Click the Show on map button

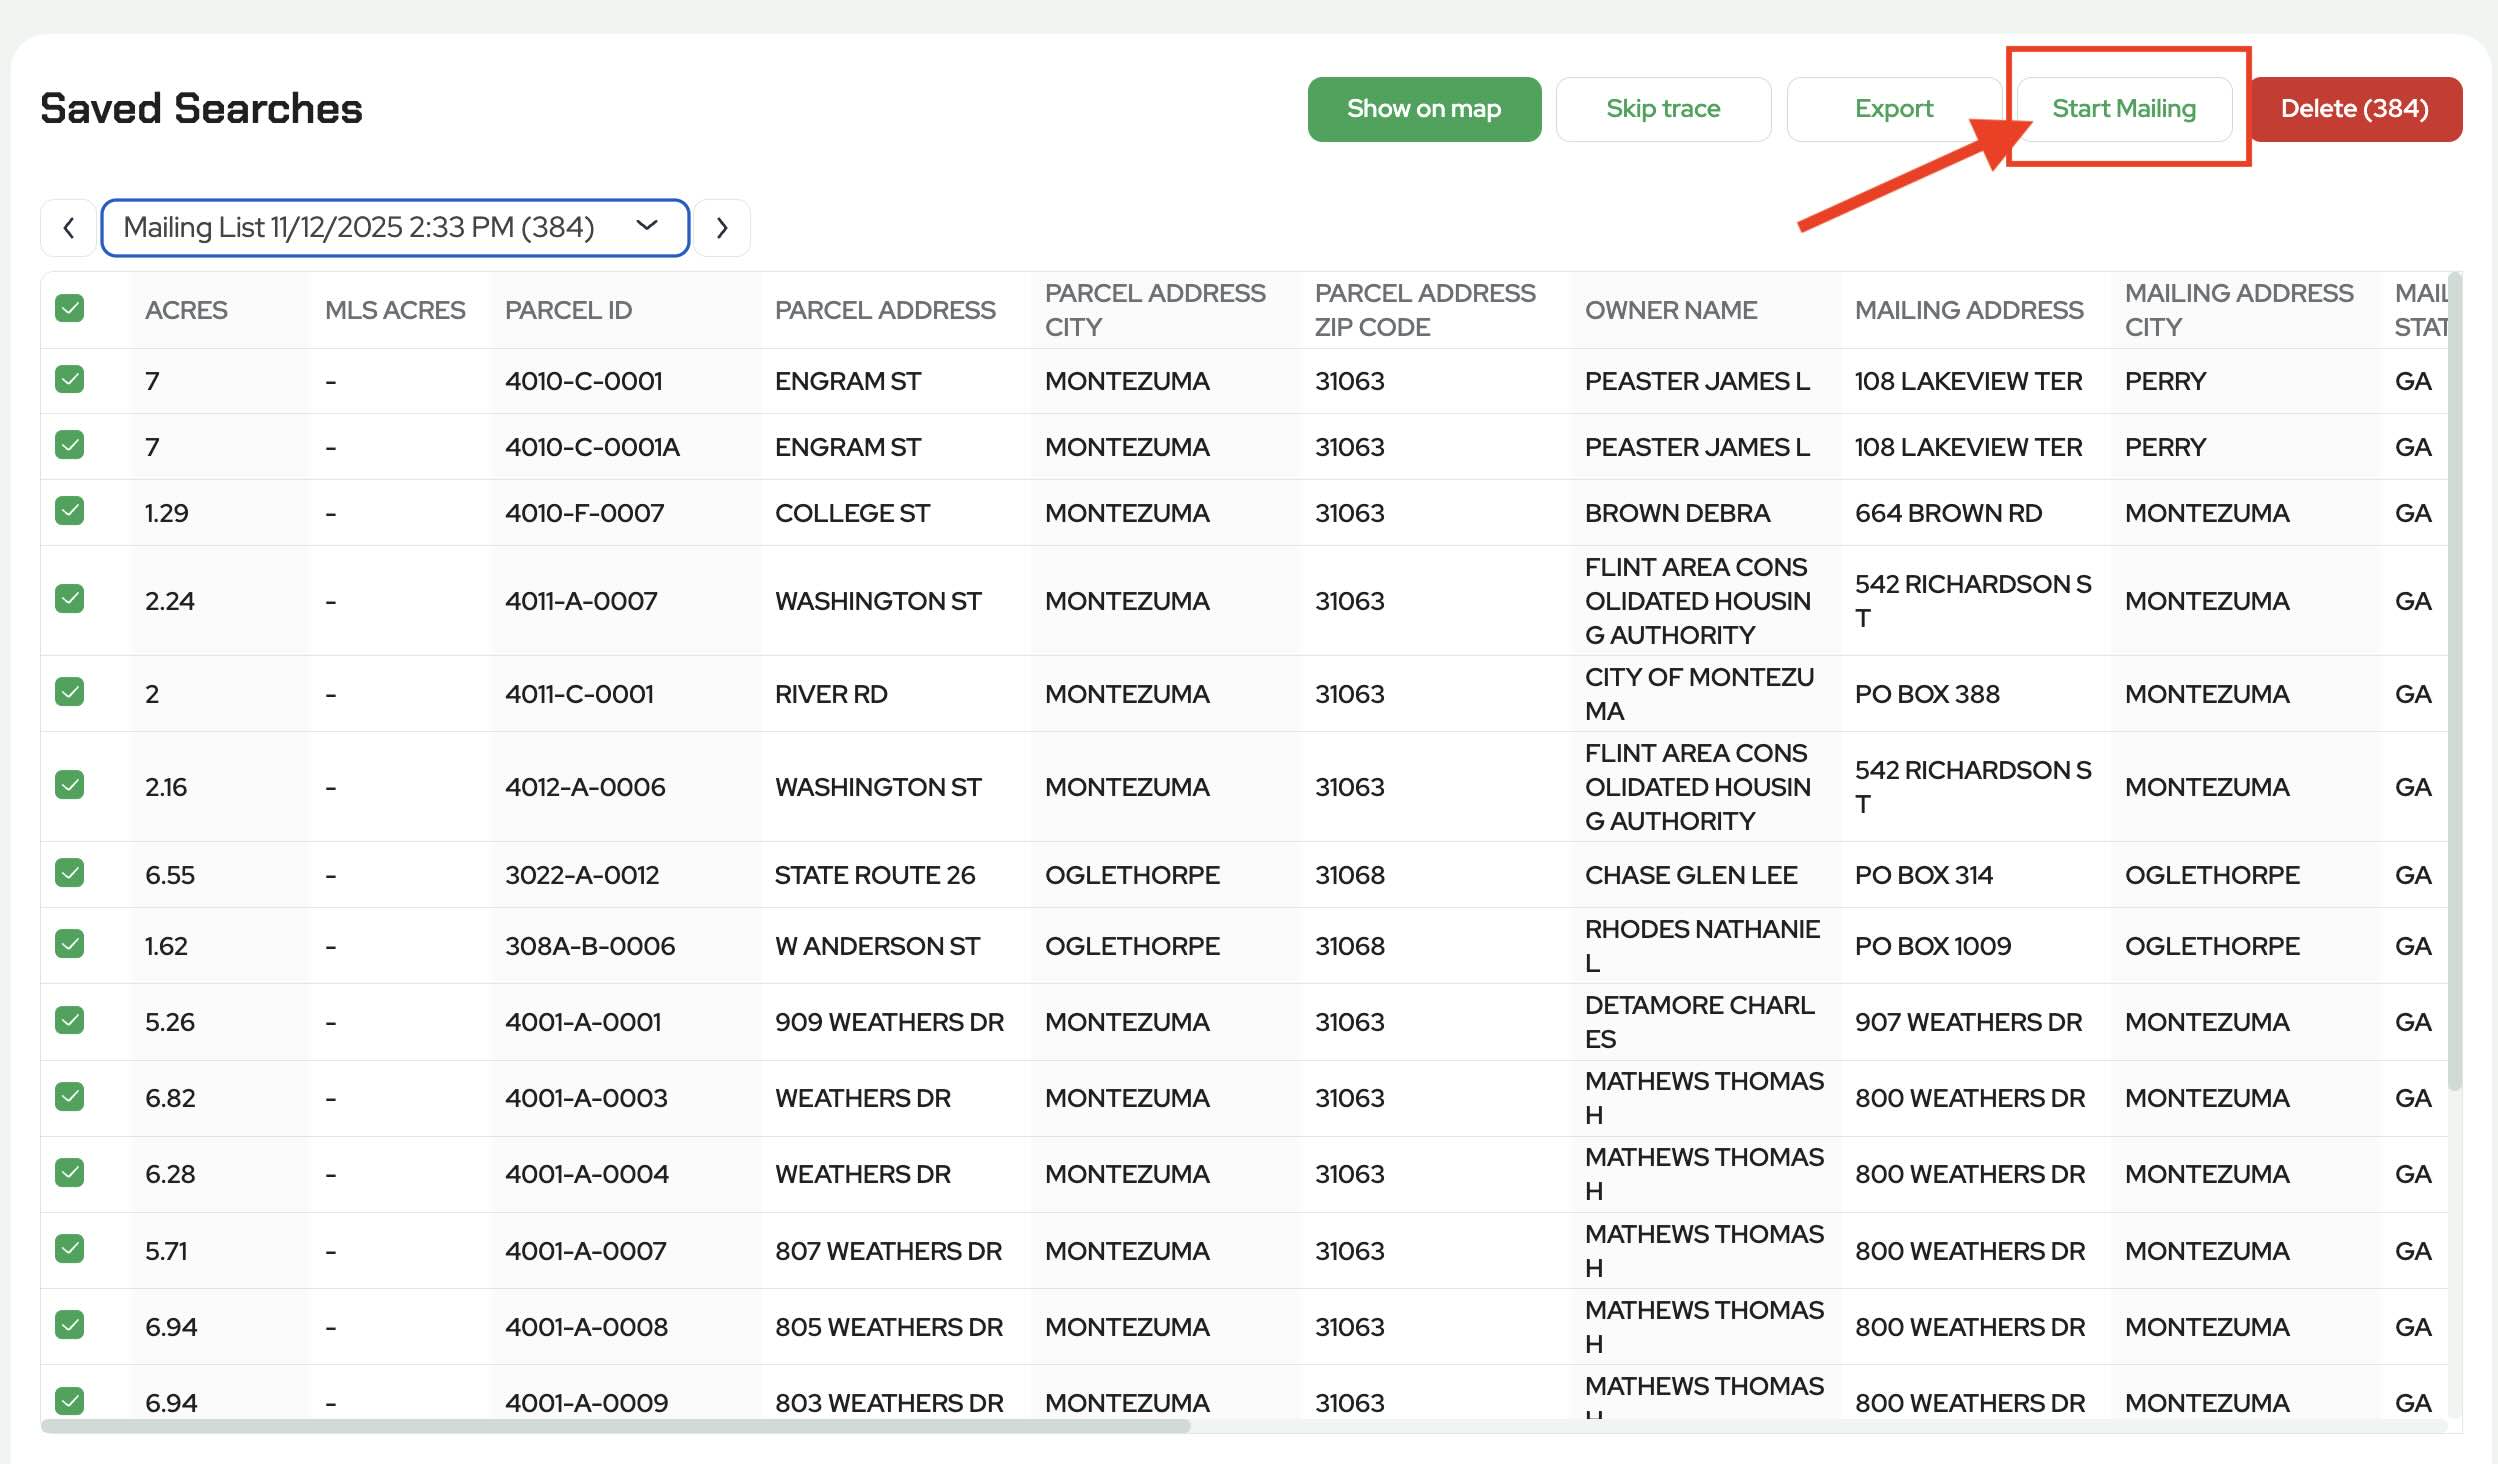(x=1423, y=109)
